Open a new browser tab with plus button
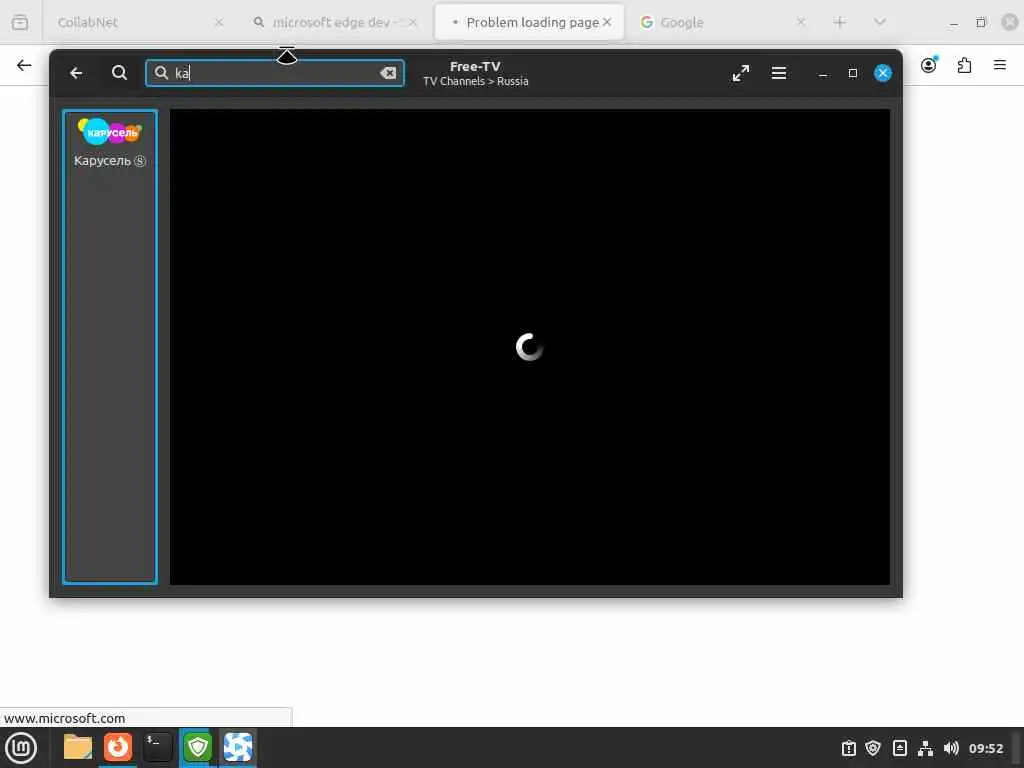This screenshot has width=1024, height=768. pos(840,22)
